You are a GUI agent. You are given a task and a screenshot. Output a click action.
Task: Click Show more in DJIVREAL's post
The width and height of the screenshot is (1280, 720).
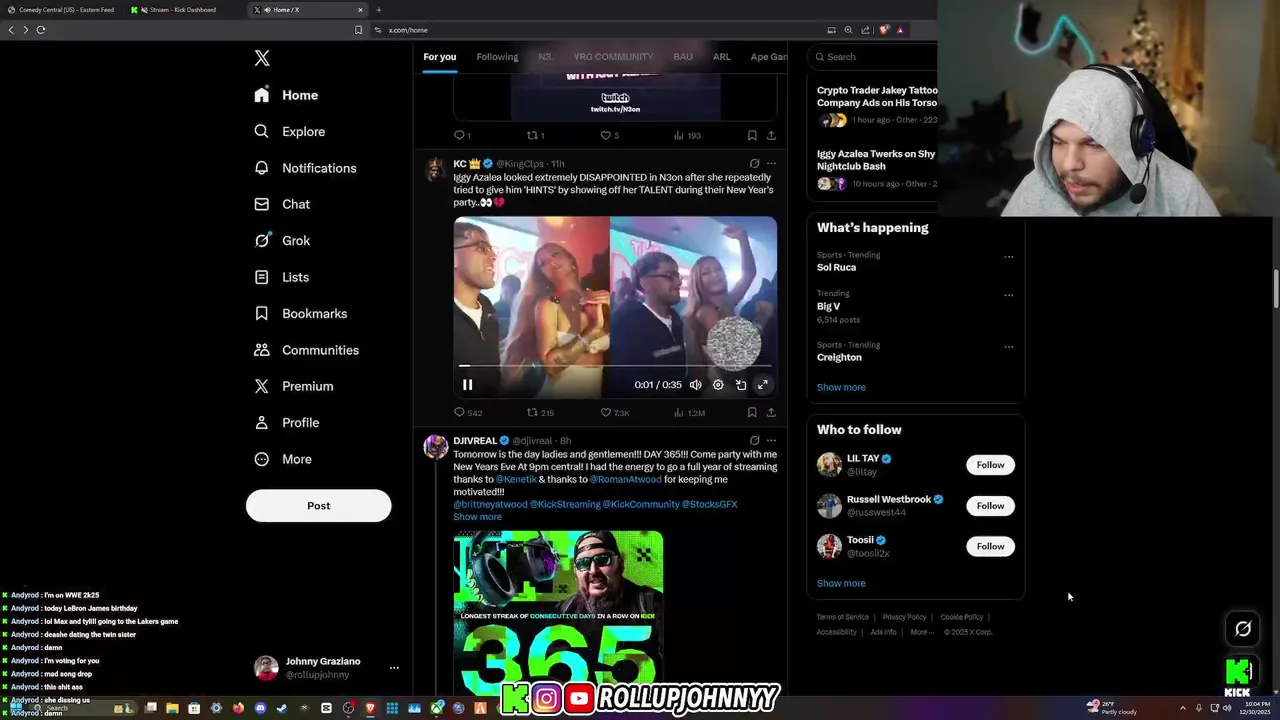coord(477,517)
